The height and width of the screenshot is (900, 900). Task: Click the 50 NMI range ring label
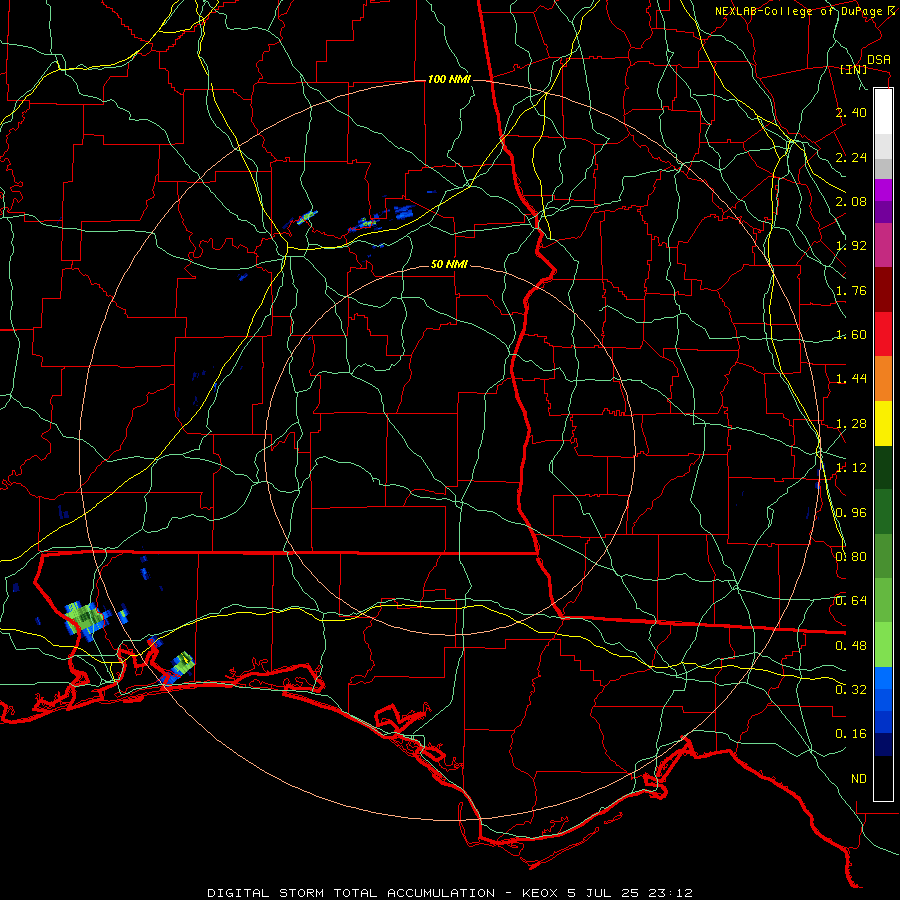tap(449, 265)
